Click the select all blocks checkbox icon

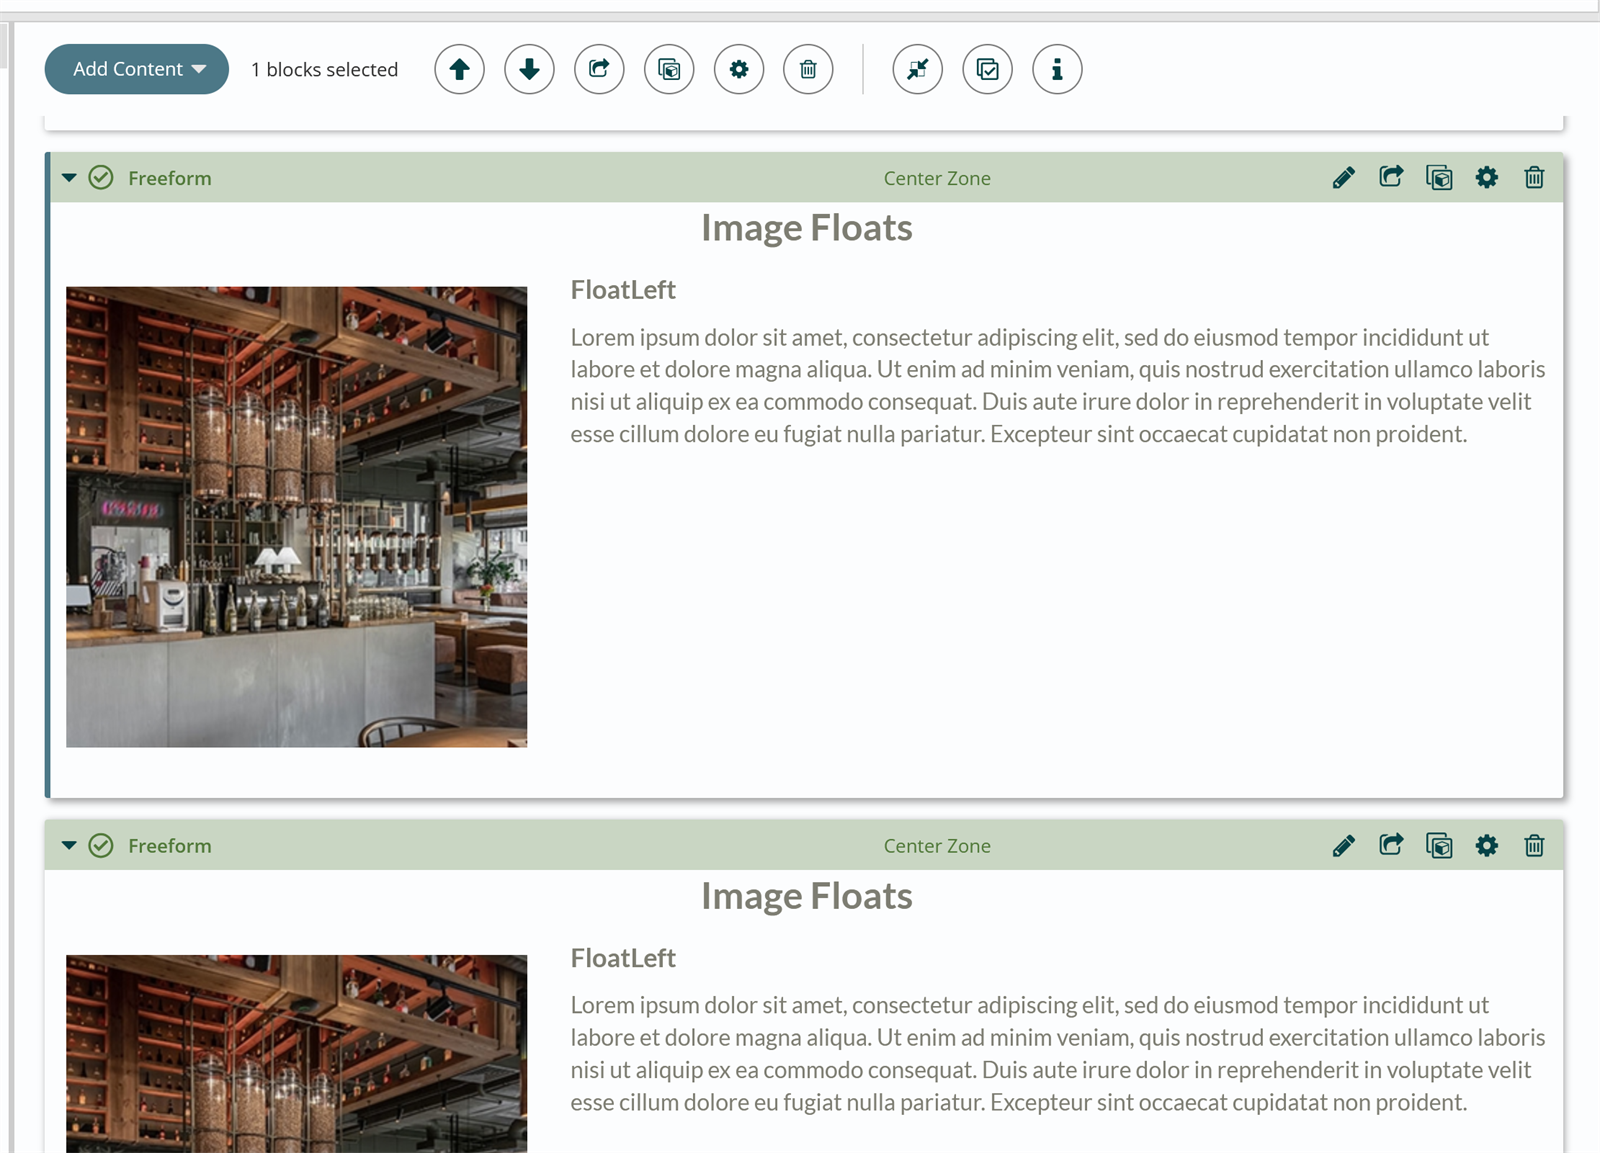(988, 69)
